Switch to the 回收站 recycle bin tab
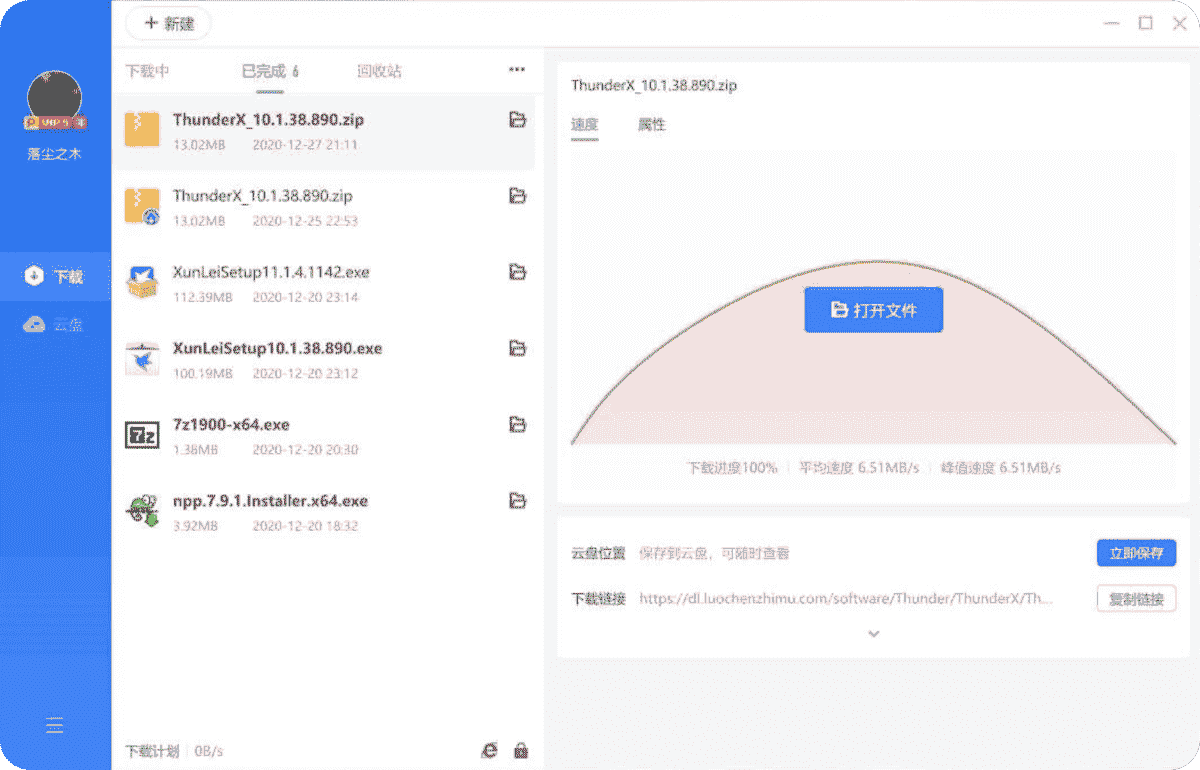The height and width of the screenshot is (770, 1200). point(379,71)
